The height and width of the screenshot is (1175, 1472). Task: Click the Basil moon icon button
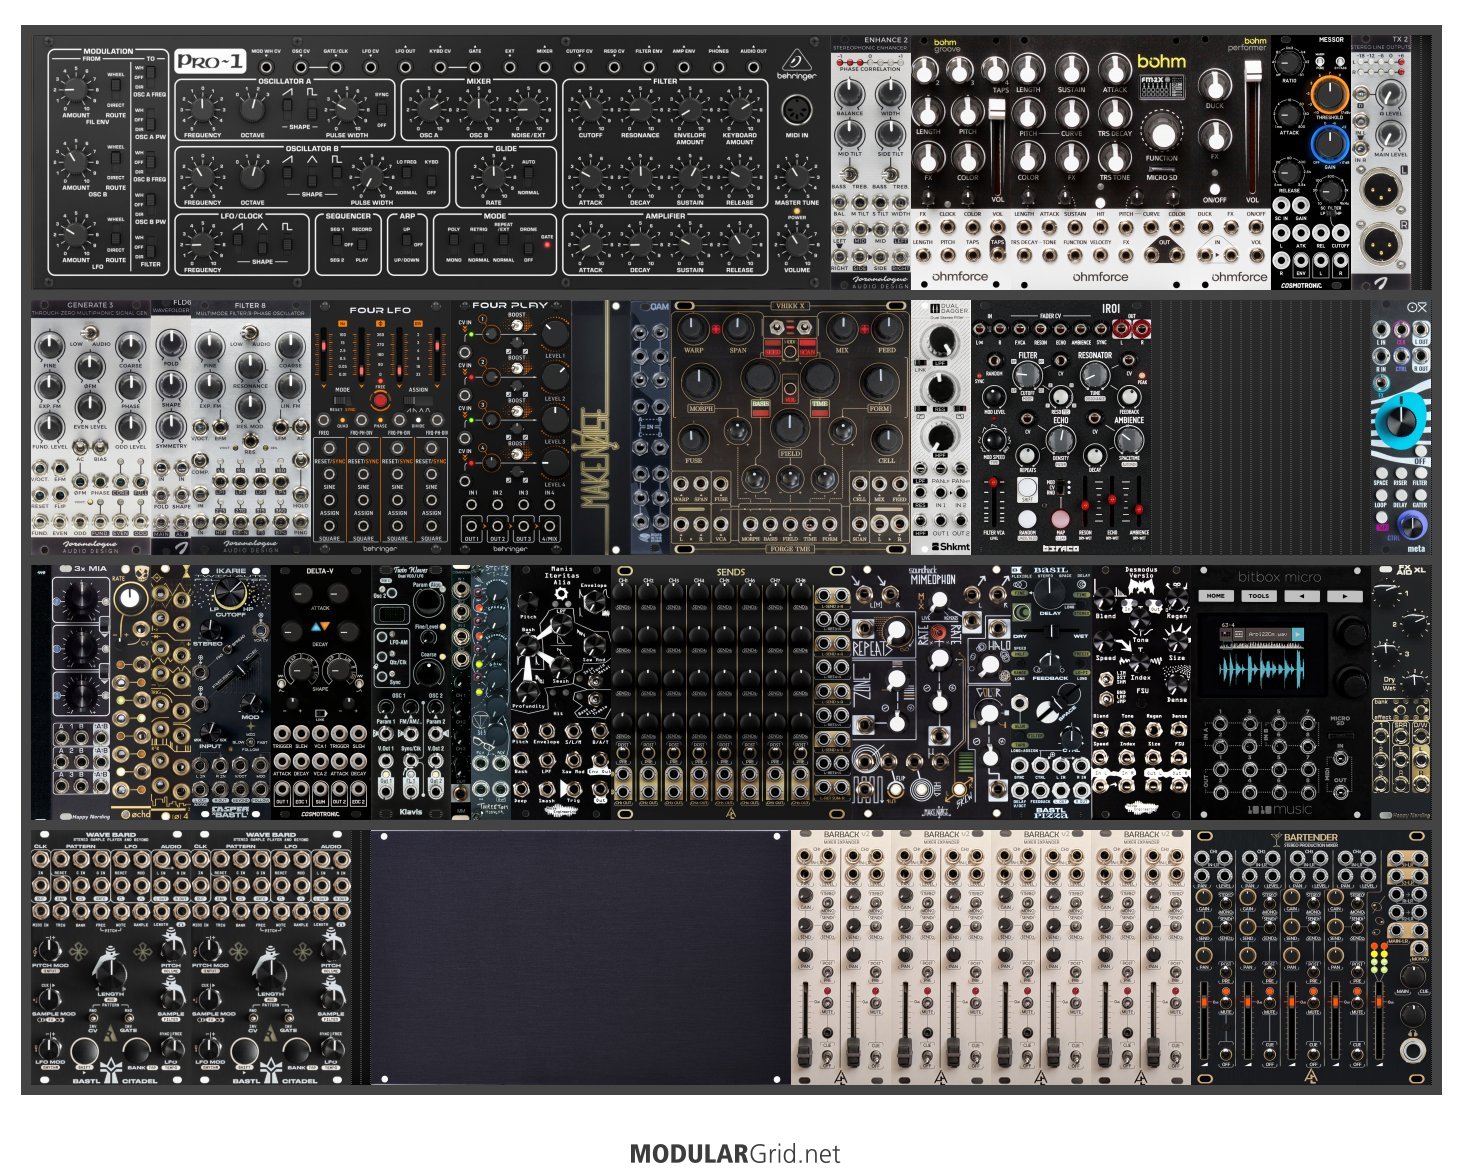point(1021,611)
